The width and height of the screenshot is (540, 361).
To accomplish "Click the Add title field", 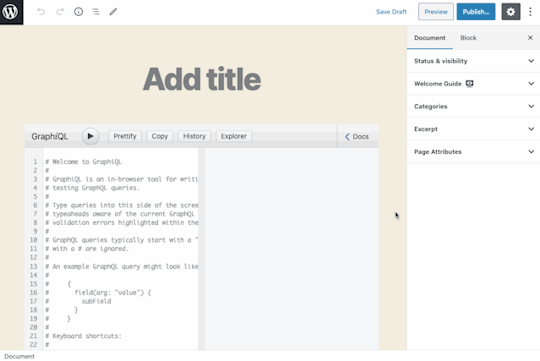I will click(x=202, y=79).
